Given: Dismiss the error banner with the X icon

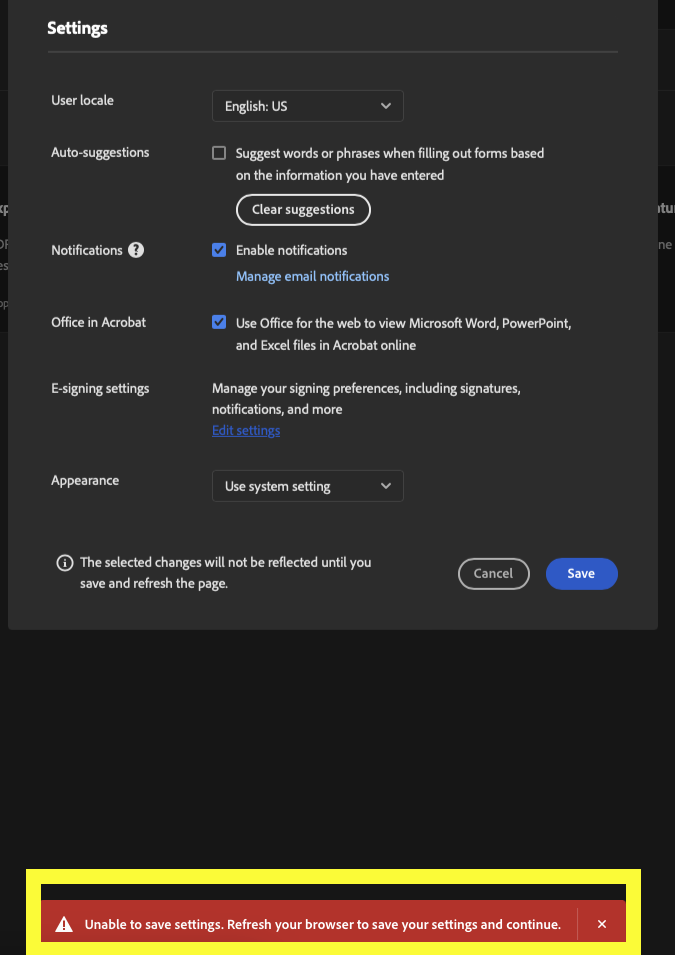Looking at the screenshot, I should (602, 923).
